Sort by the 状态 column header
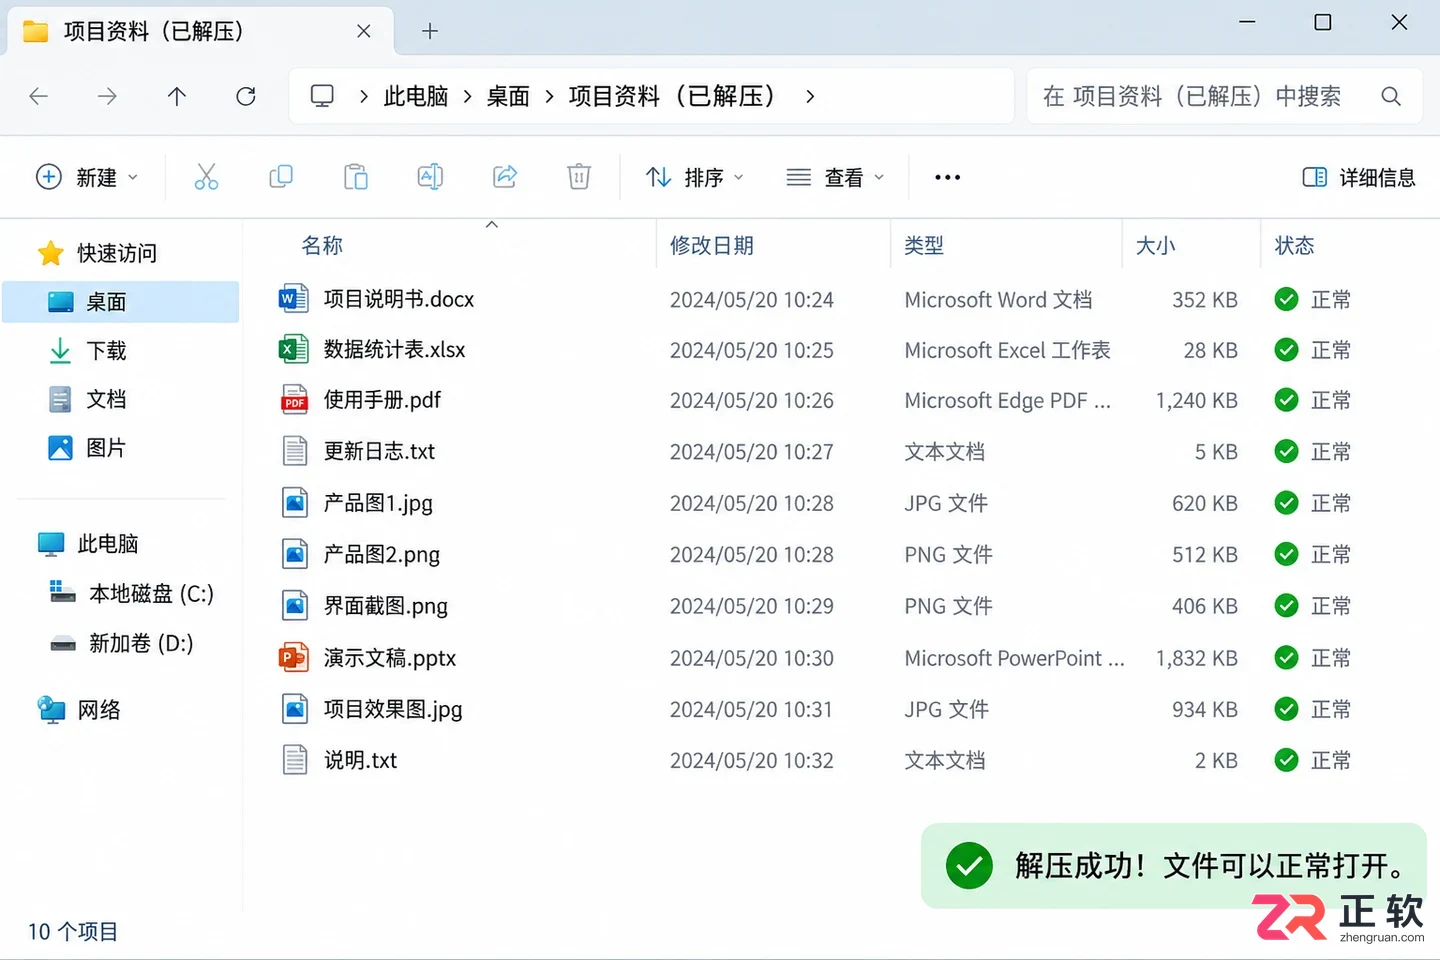This screenshot has width=1440, height=960. 1294,245
